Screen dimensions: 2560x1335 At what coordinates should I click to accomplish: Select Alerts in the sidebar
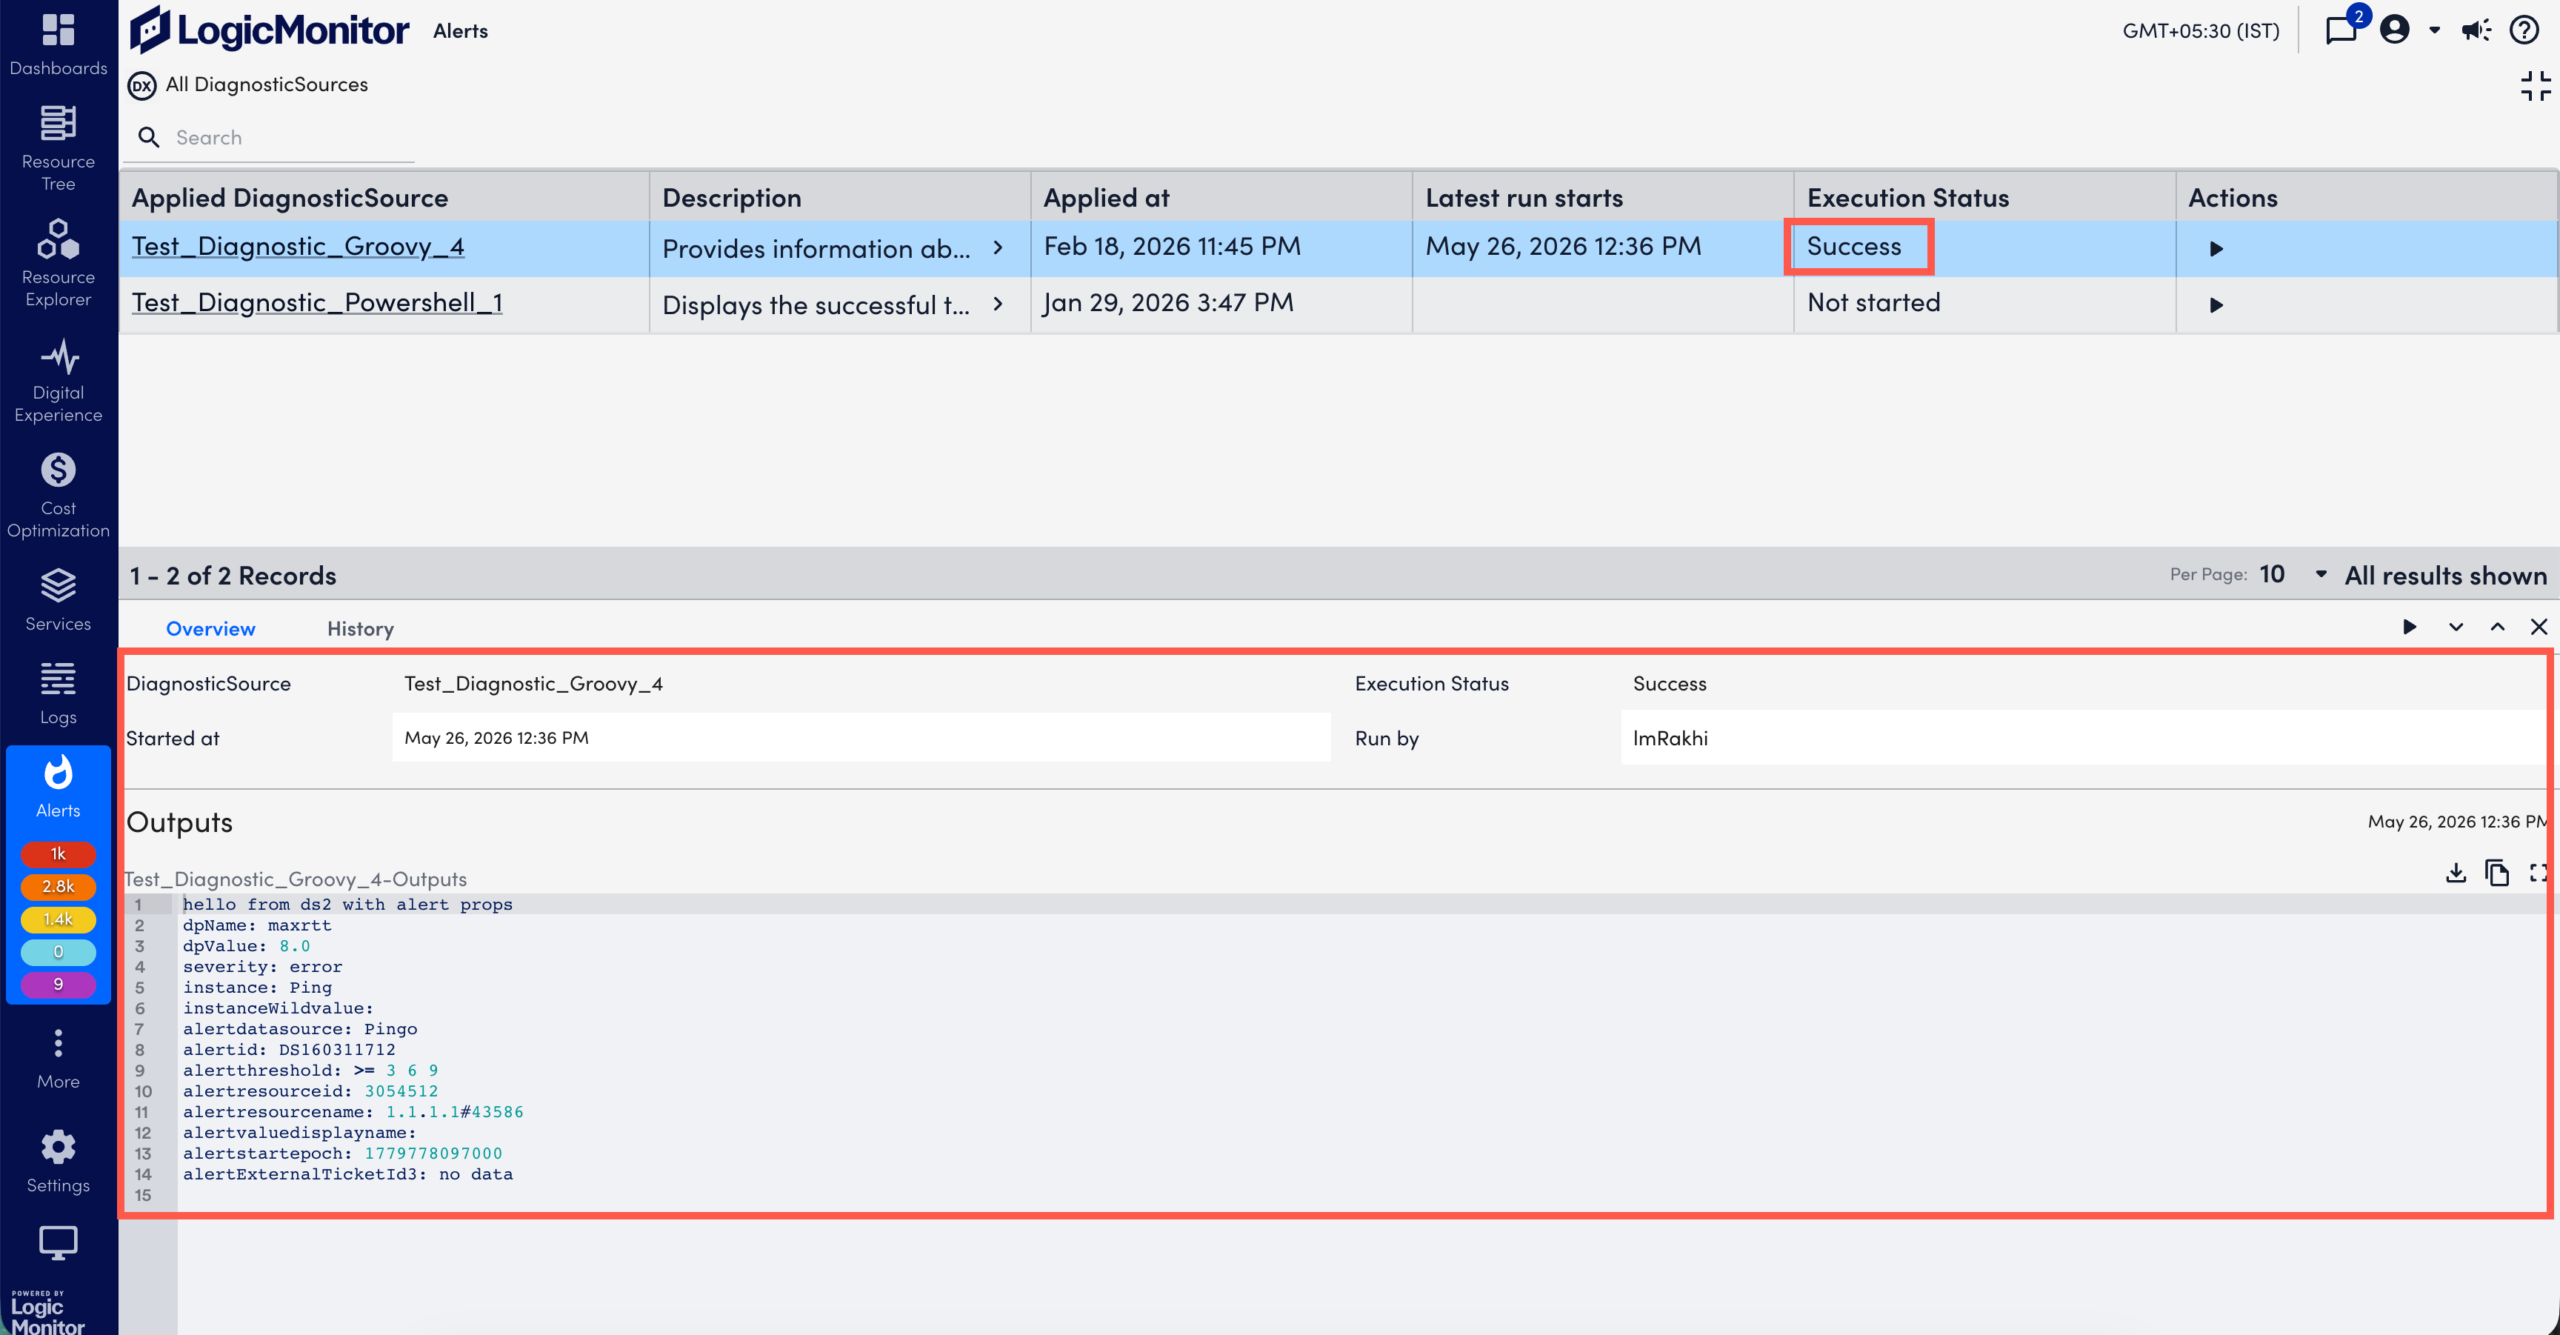pyautogui.click(x=58, y=787)
